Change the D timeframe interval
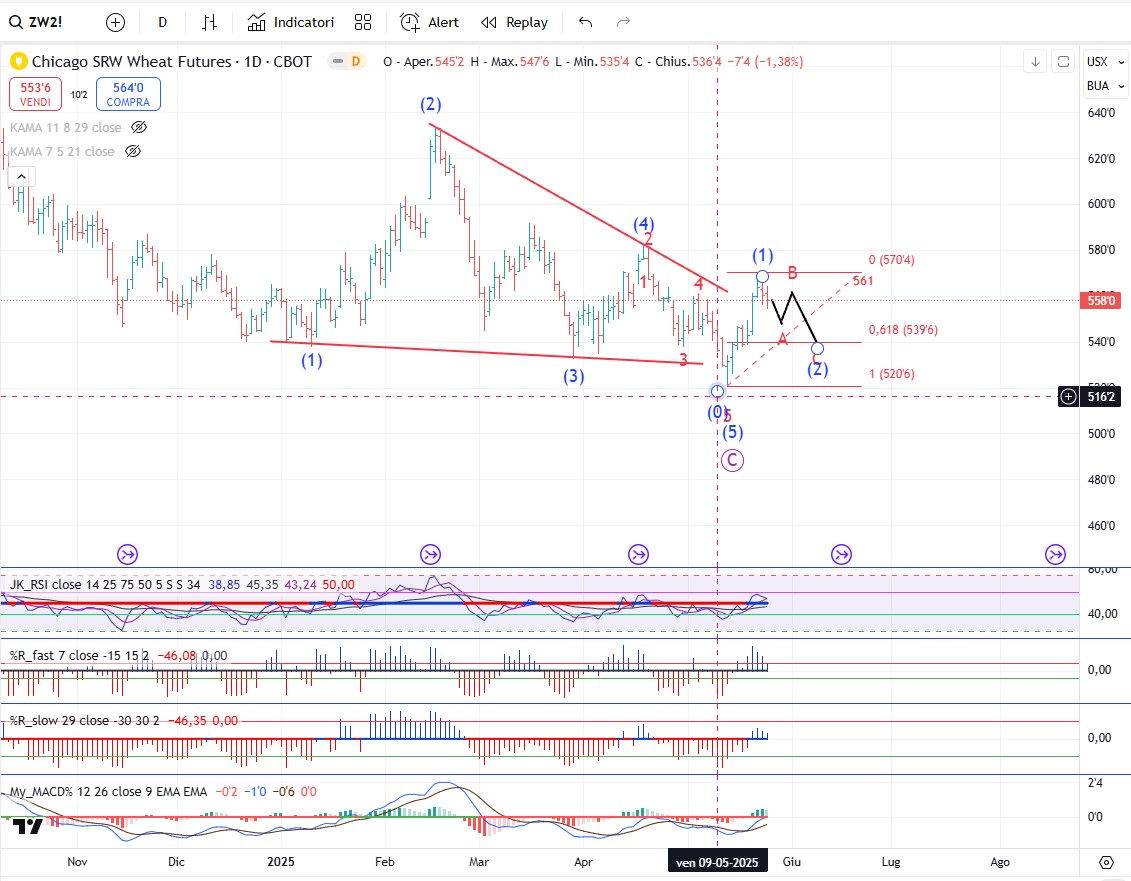1131x881 pixels. pos(162,22)
